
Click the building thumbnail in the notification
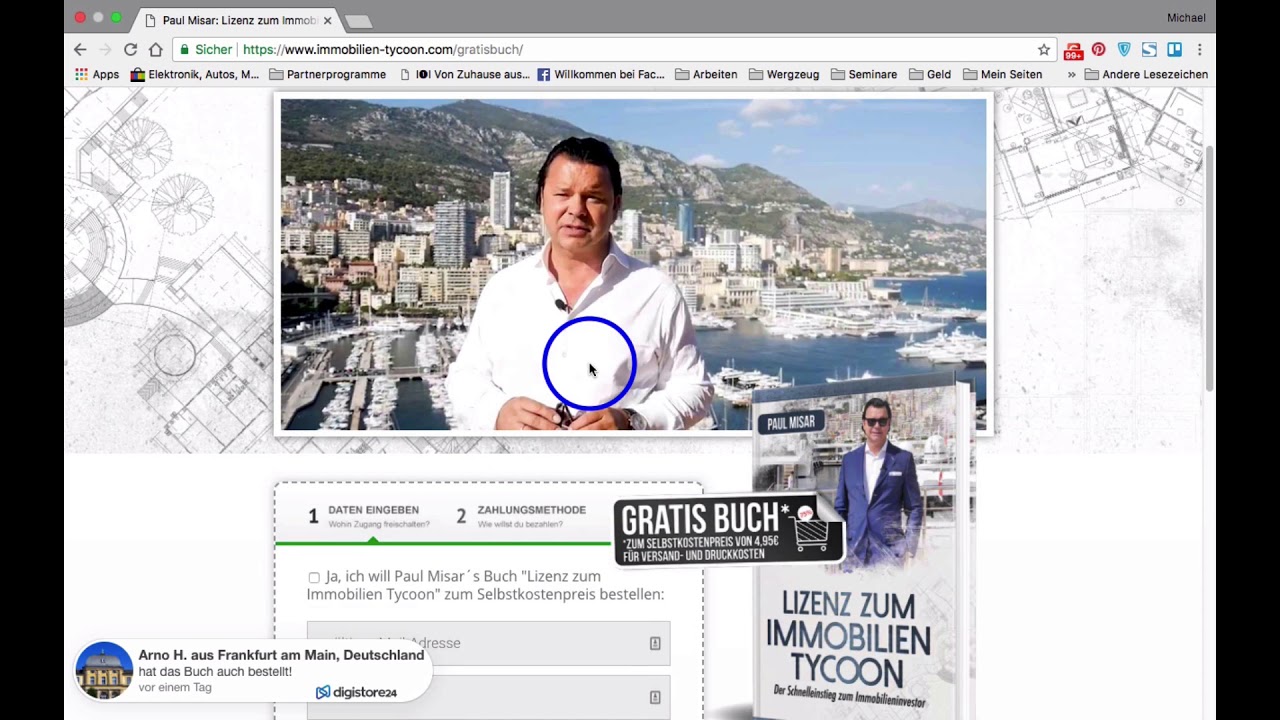[x=104, y=670]
